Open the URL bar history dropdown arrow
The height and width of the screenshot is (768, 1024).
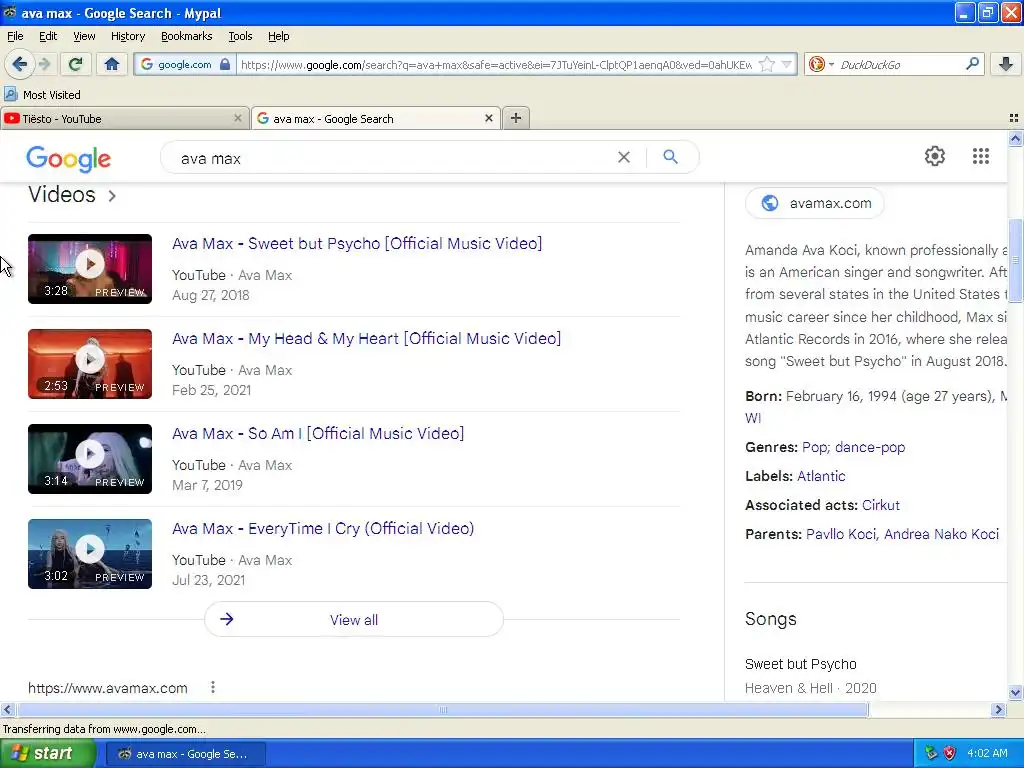[x=787, y=64]
